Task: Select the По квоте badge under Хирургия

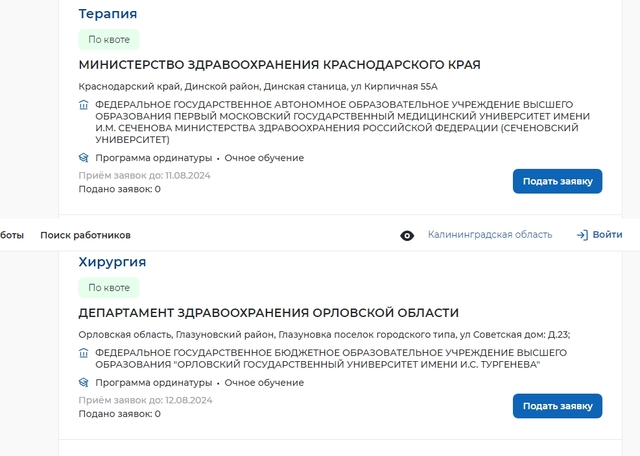Action: pos(109,288)
